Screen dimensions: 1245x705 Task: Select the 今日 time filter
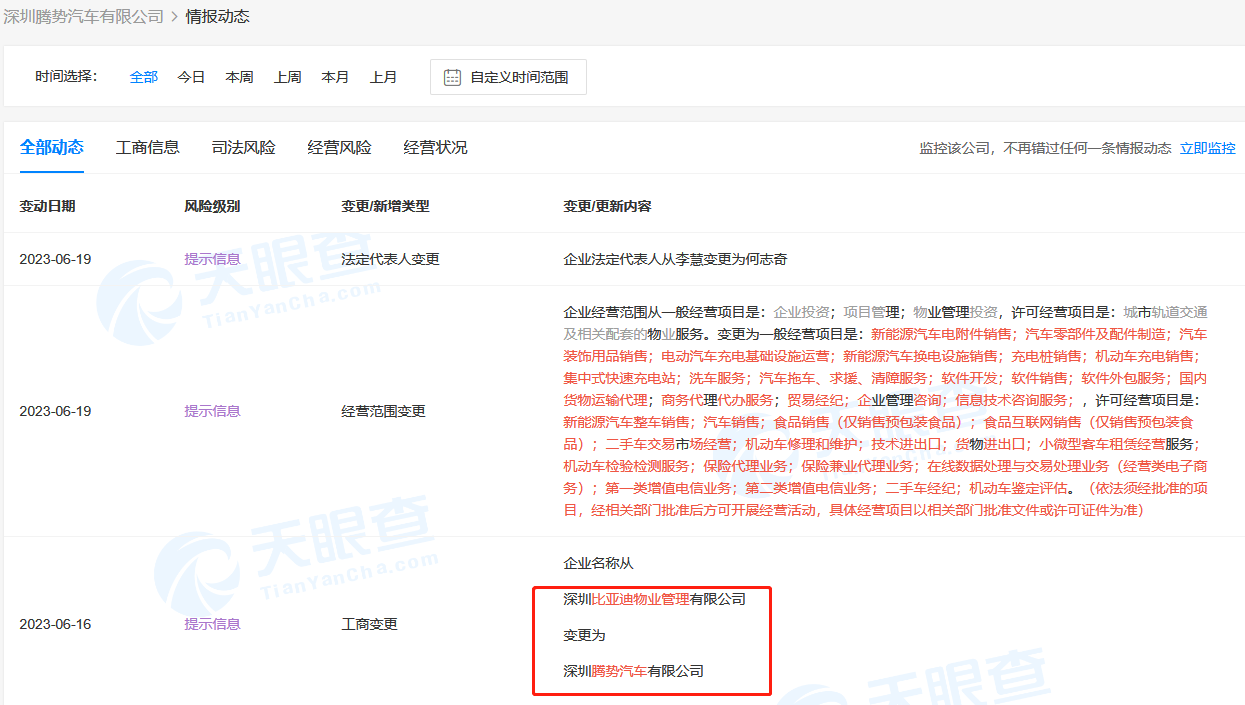click(x=191, y=77)
